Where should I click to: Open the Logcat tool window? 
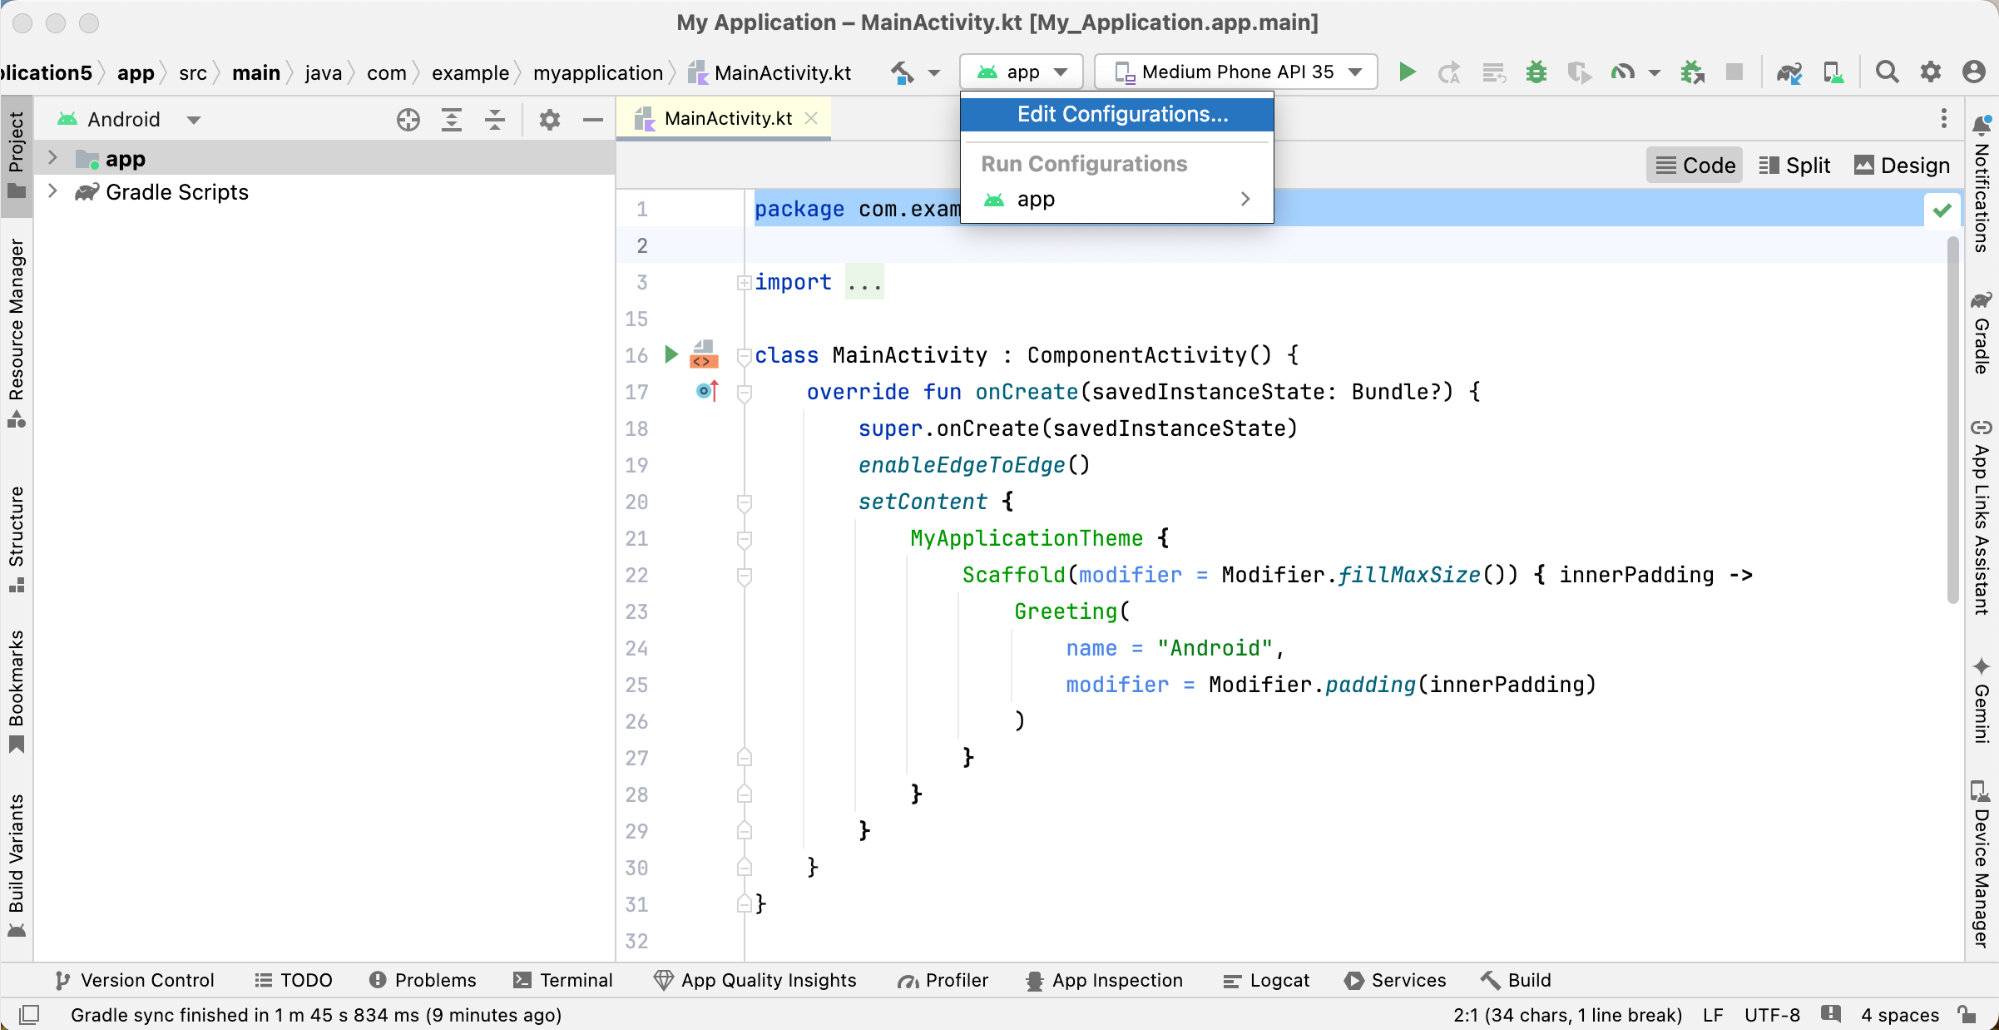coord(1266,980)
